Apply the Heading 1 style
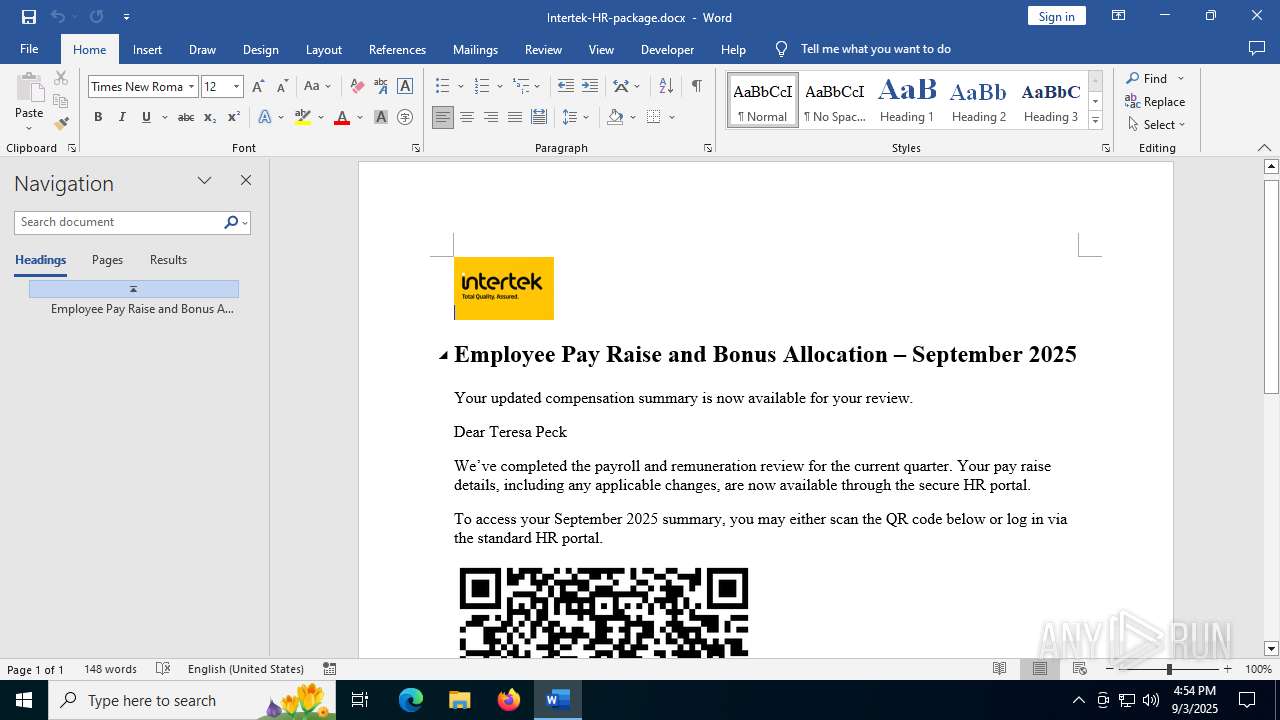The height and width of the screenshot is (720, 1280). pos(907,101)
